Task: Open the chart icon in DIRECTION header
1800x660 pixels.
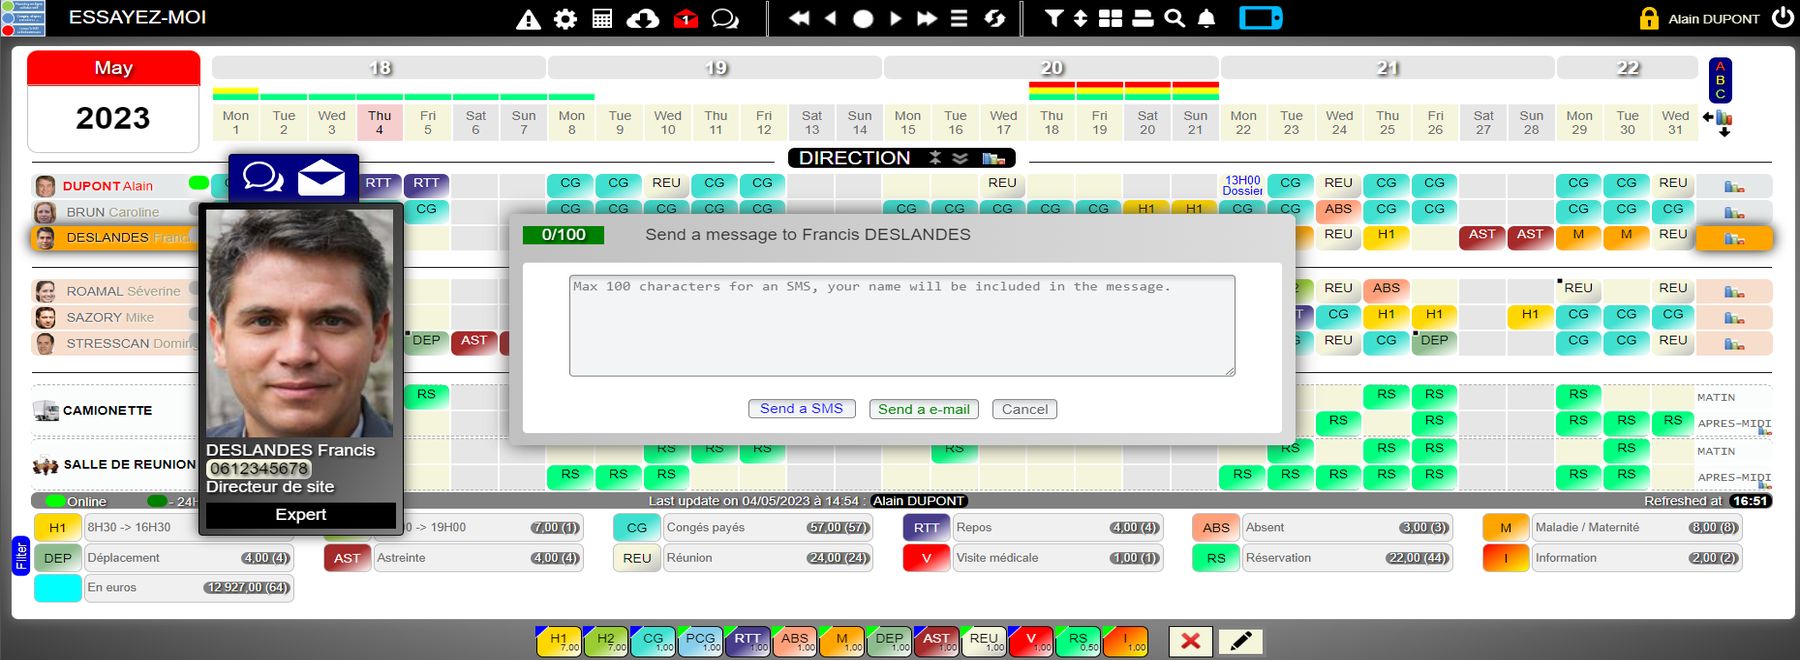Action: (x=993, y=158)
